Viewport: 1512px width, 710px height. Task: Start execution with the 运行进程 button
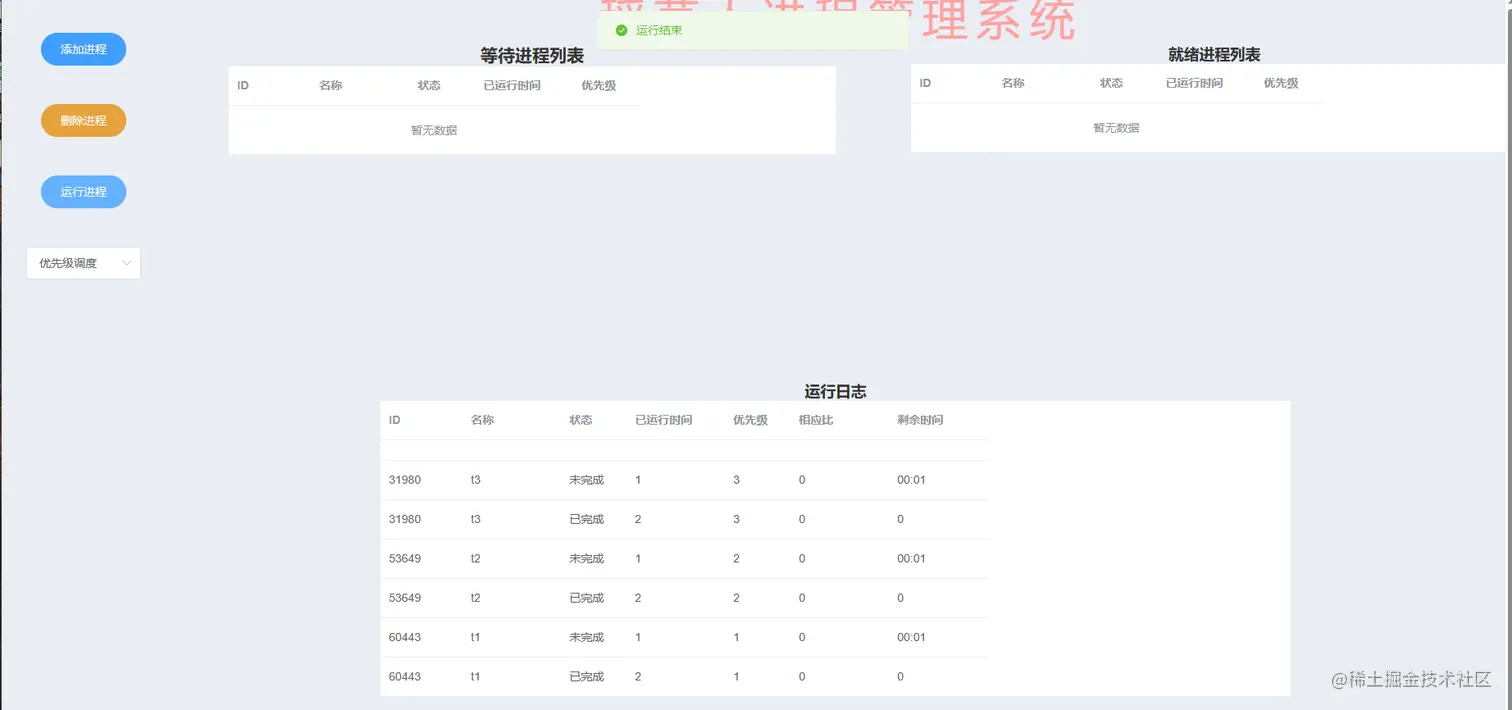click(x=83, y=192)
